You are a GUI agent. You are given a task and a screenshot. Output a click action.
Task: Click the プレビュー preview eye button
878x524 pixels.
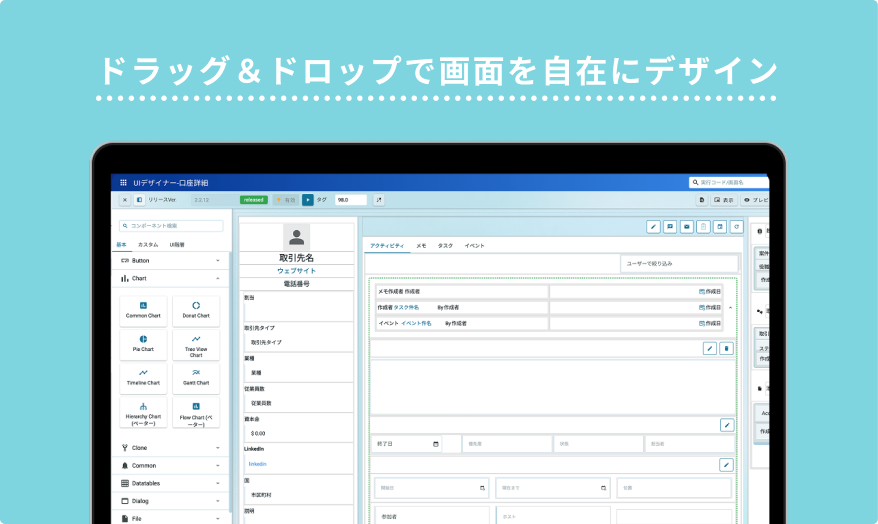[755, 200]
